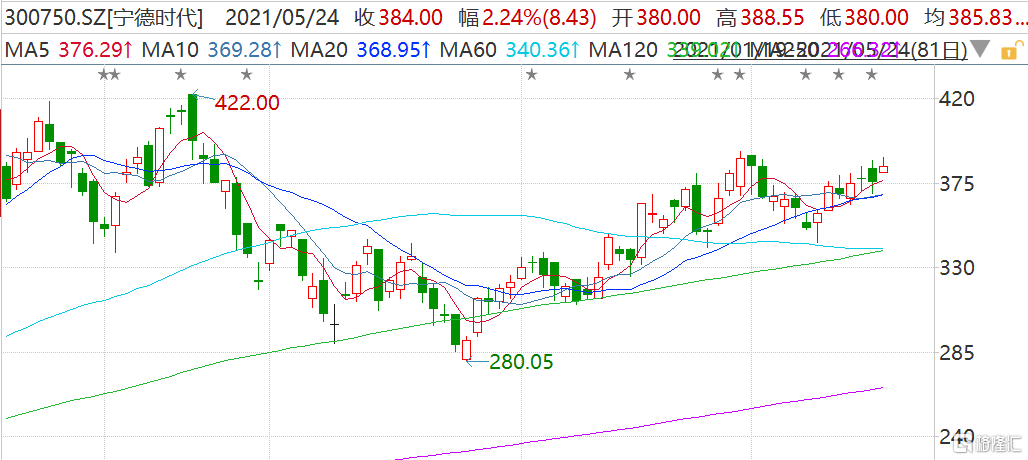The width and height of the screenshot is (1028, 460).
Task: Click the 420 price axis label
Action: [x=959, y=100]
